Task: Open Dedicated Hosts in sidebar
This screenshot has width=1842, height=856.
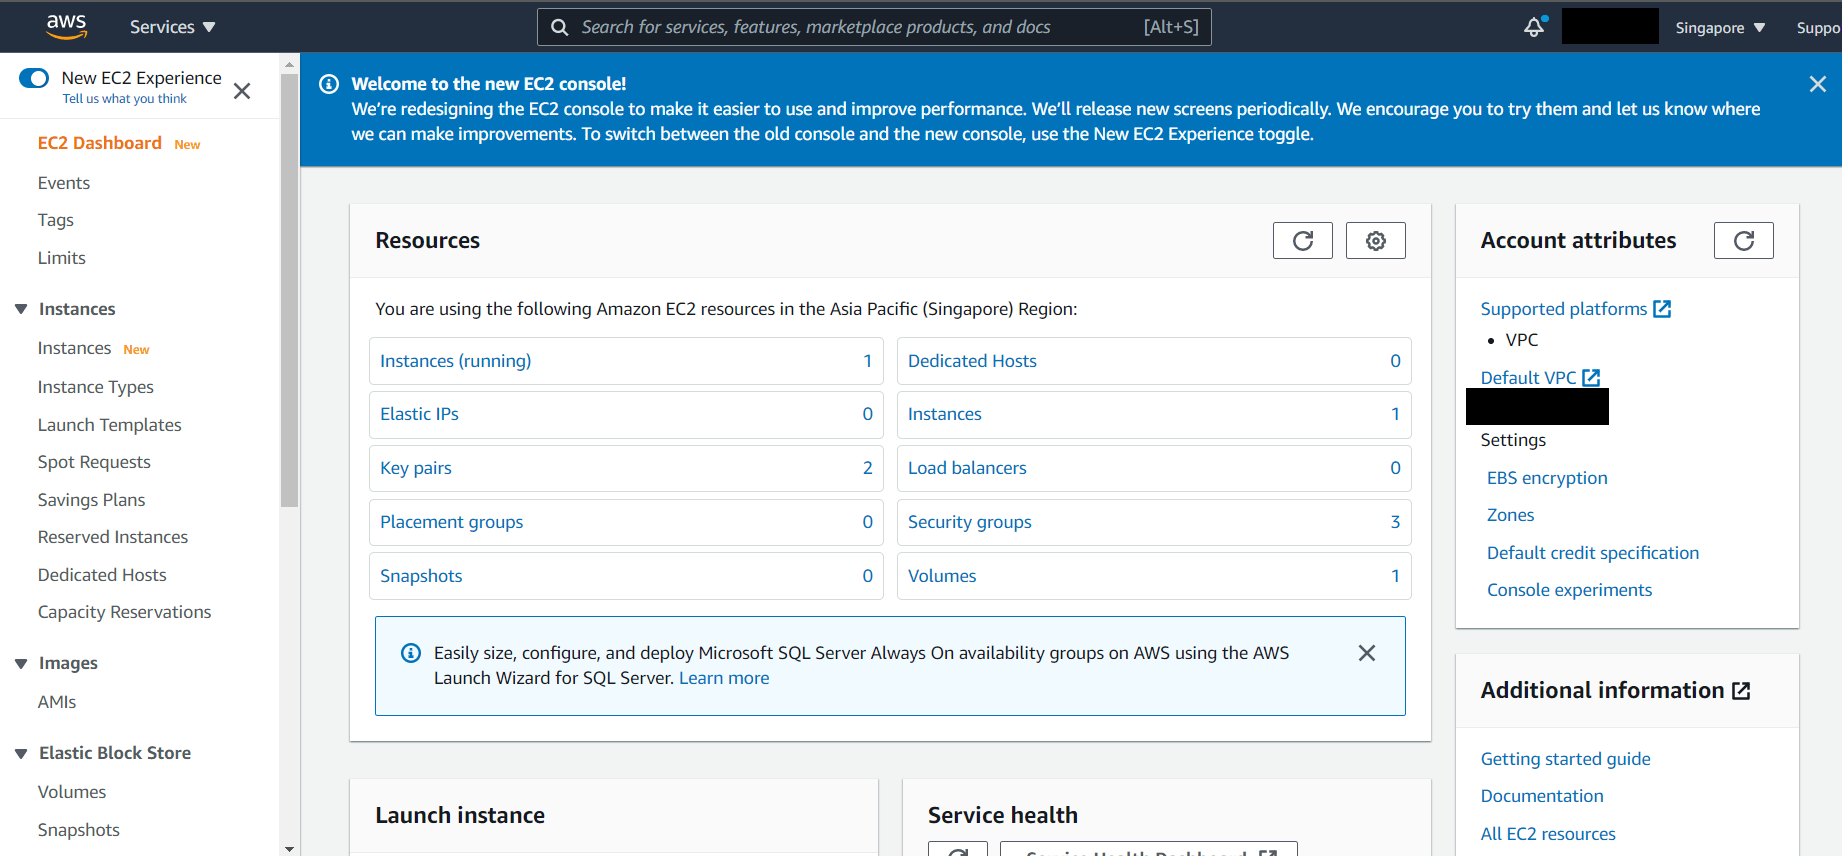Action: [102, 575]
